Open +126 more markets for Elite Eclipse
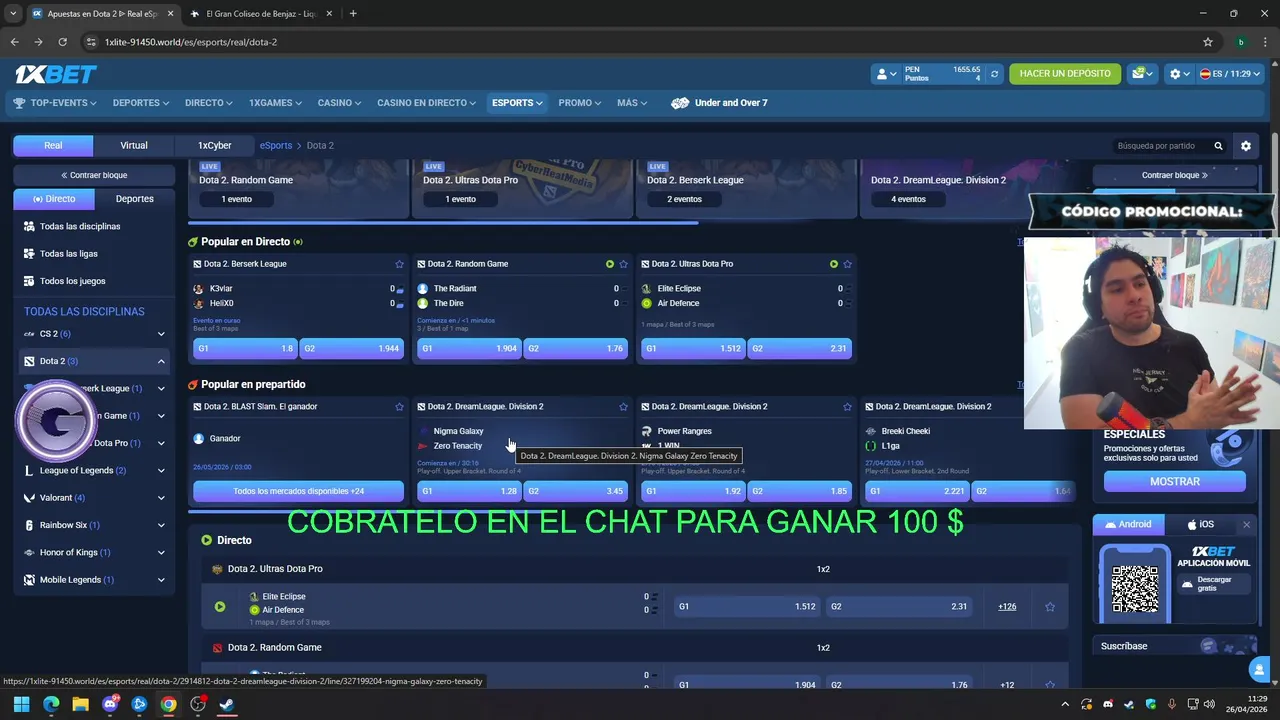Screen dimensions: 1280x720 (1007, 606)
